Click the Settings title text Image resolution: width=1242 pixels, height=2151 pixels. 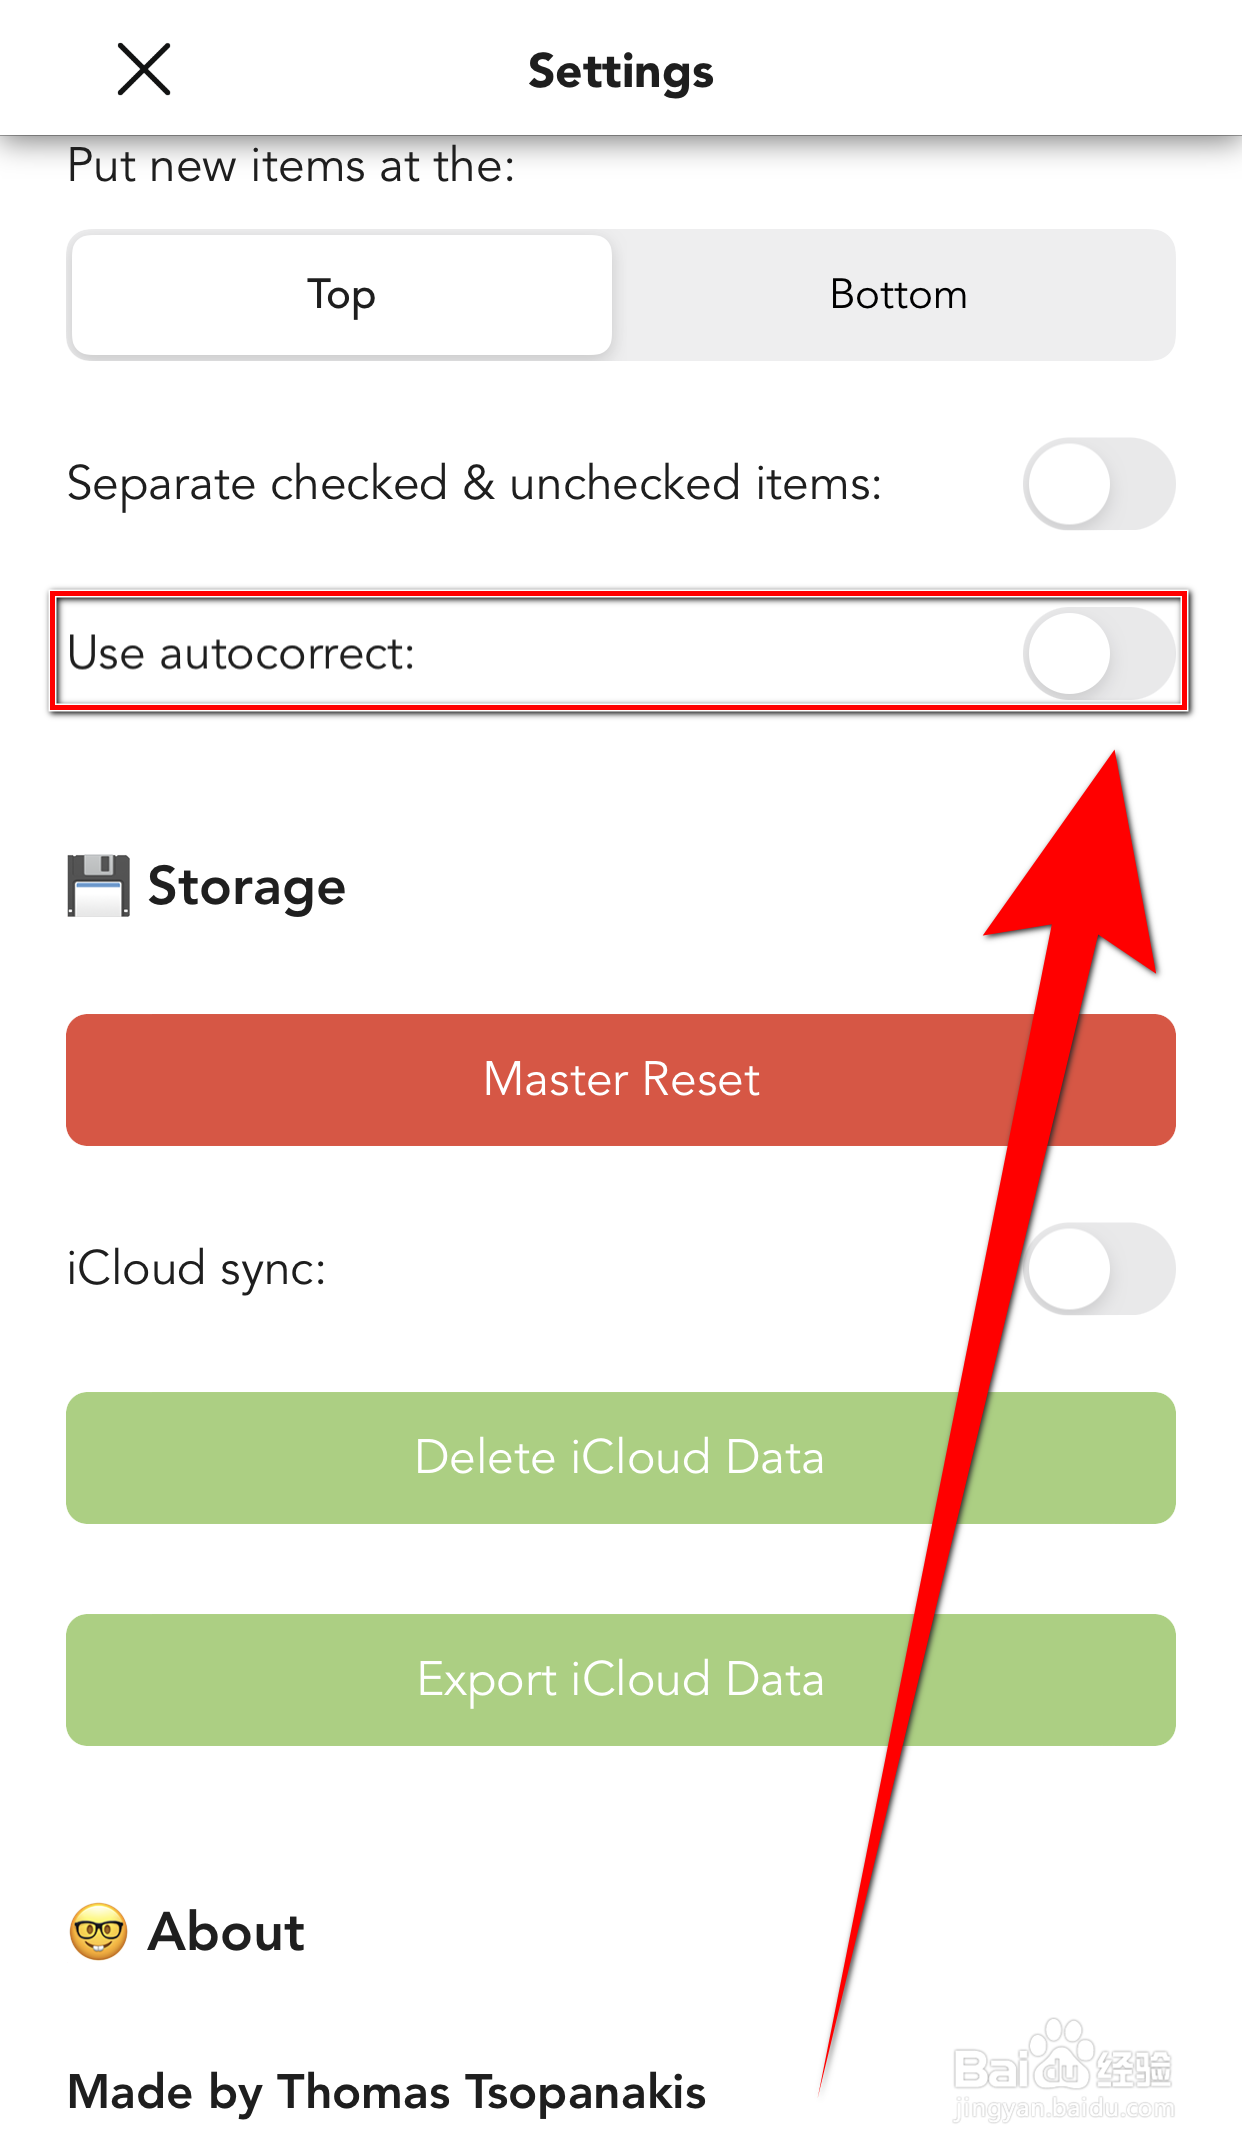click(620, 72)
